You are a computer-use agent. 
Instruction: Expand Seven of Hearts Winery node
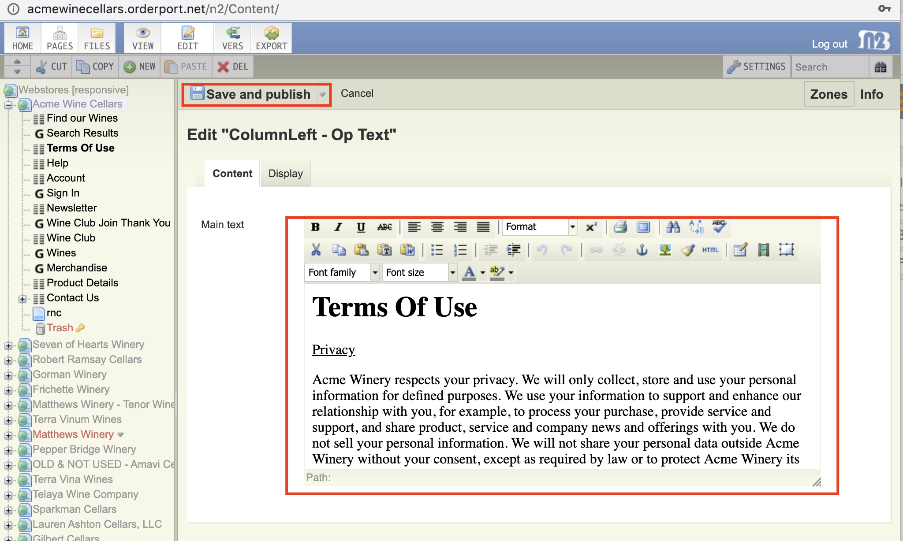coord(9,345)
